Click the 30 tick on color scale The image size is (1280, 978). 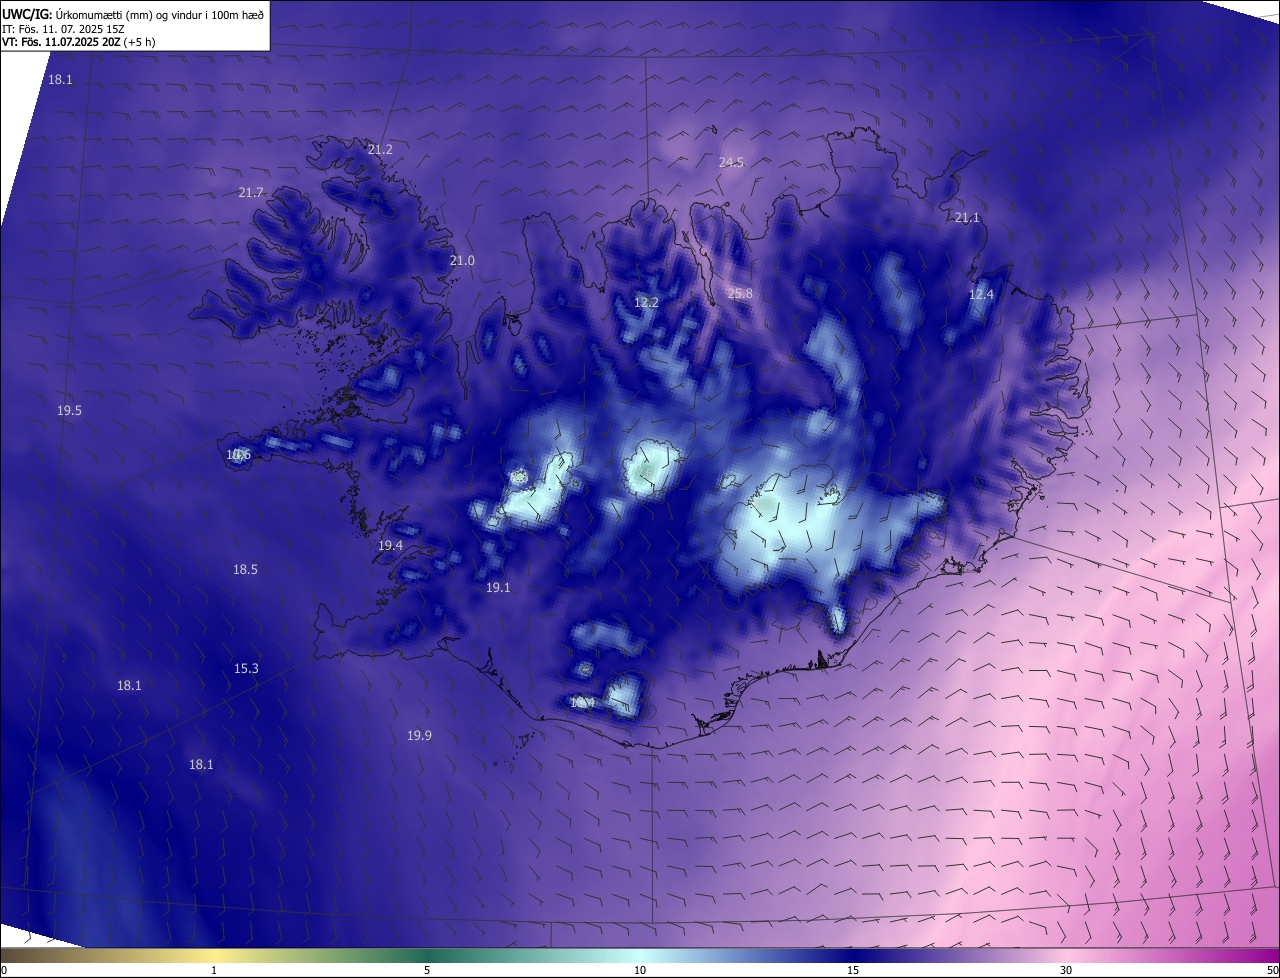pos(1066,970)
